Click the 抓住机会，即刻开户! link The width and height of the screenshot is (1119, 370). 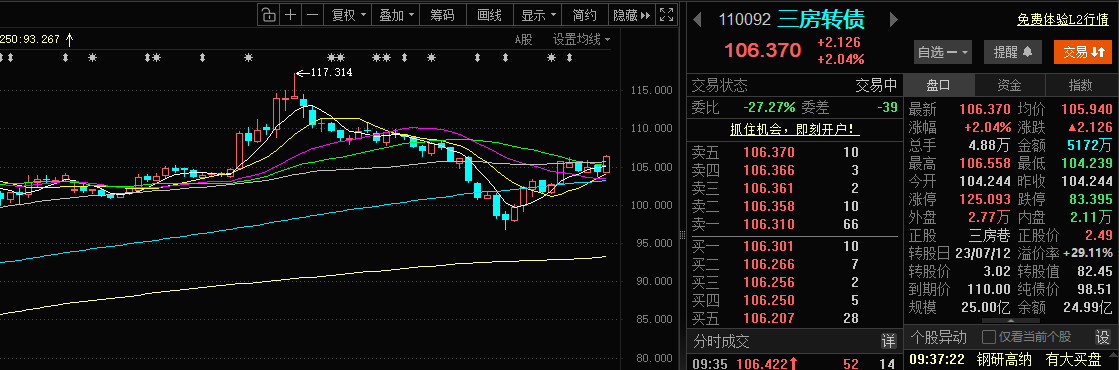point(794,129)
